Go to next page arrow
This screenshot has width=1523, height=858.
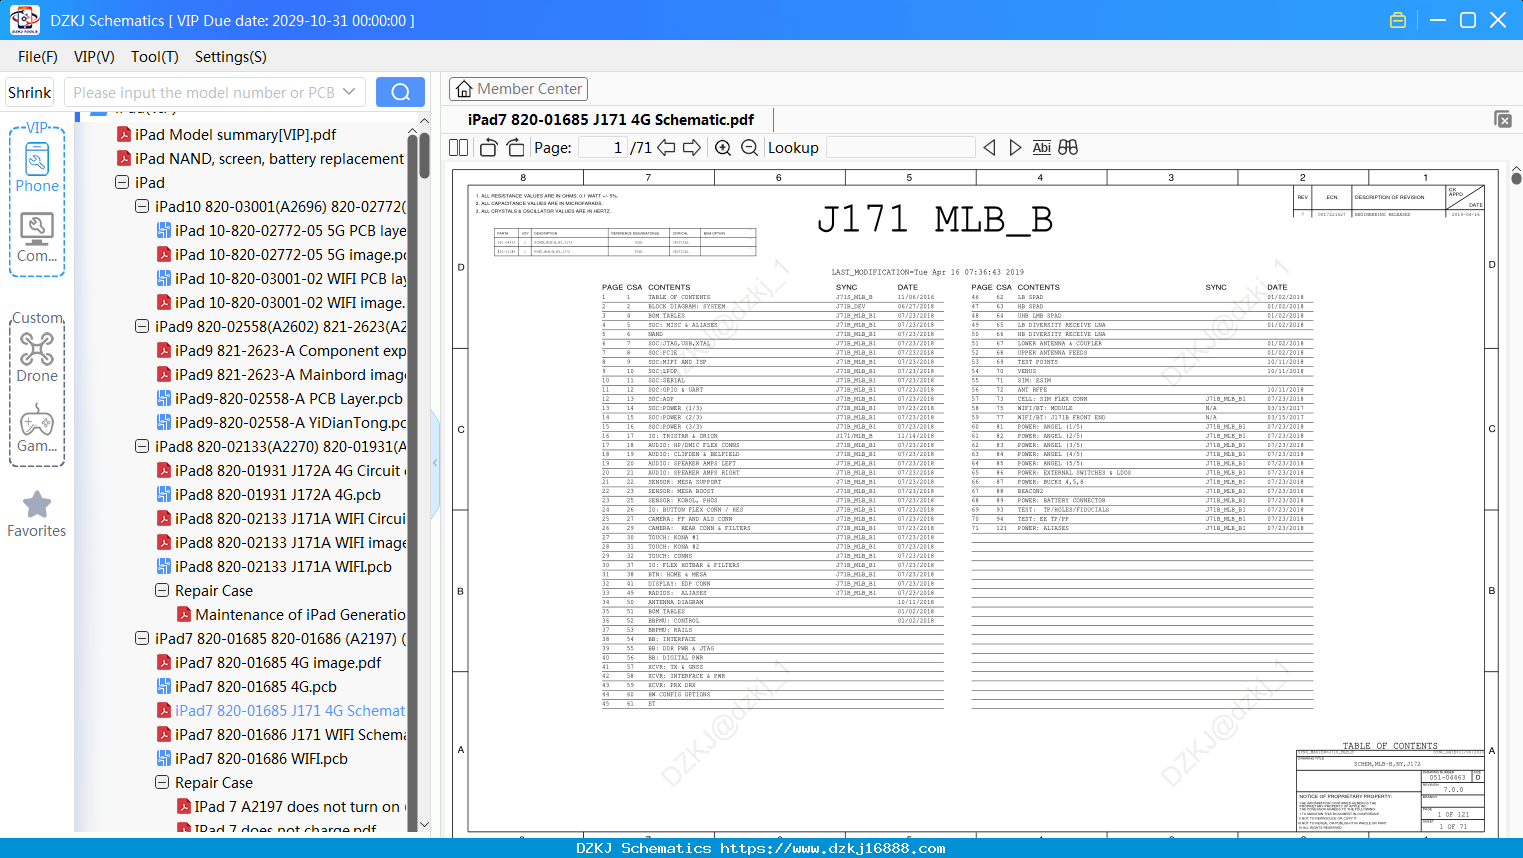pyautogui.click(x=692, y=148)
